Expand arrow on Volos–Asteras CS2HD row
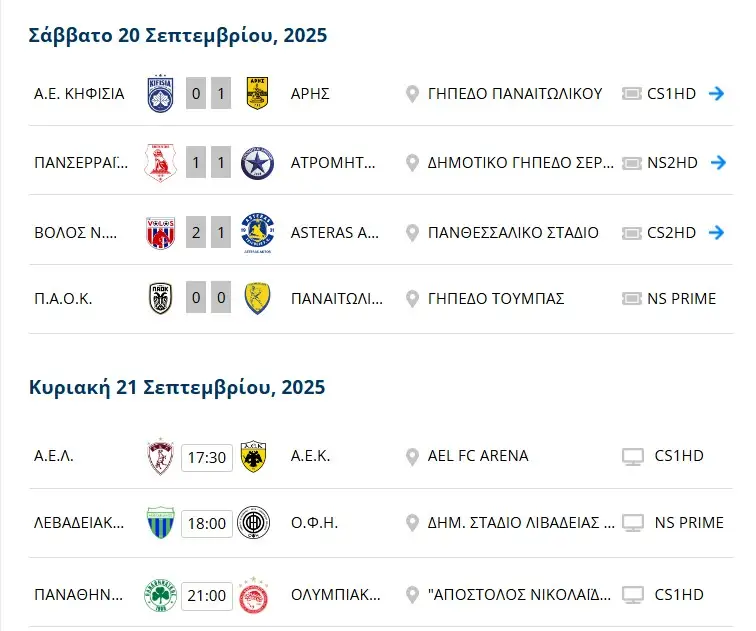This screenshot has width=756, height=631. 716,233
